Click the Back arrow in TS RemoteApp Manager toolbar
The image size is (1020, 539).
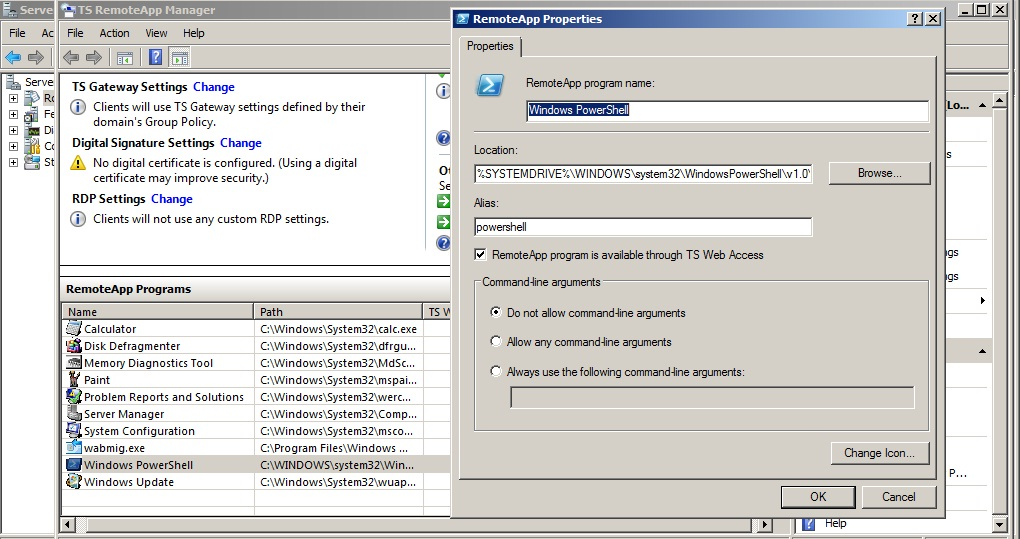70,58
